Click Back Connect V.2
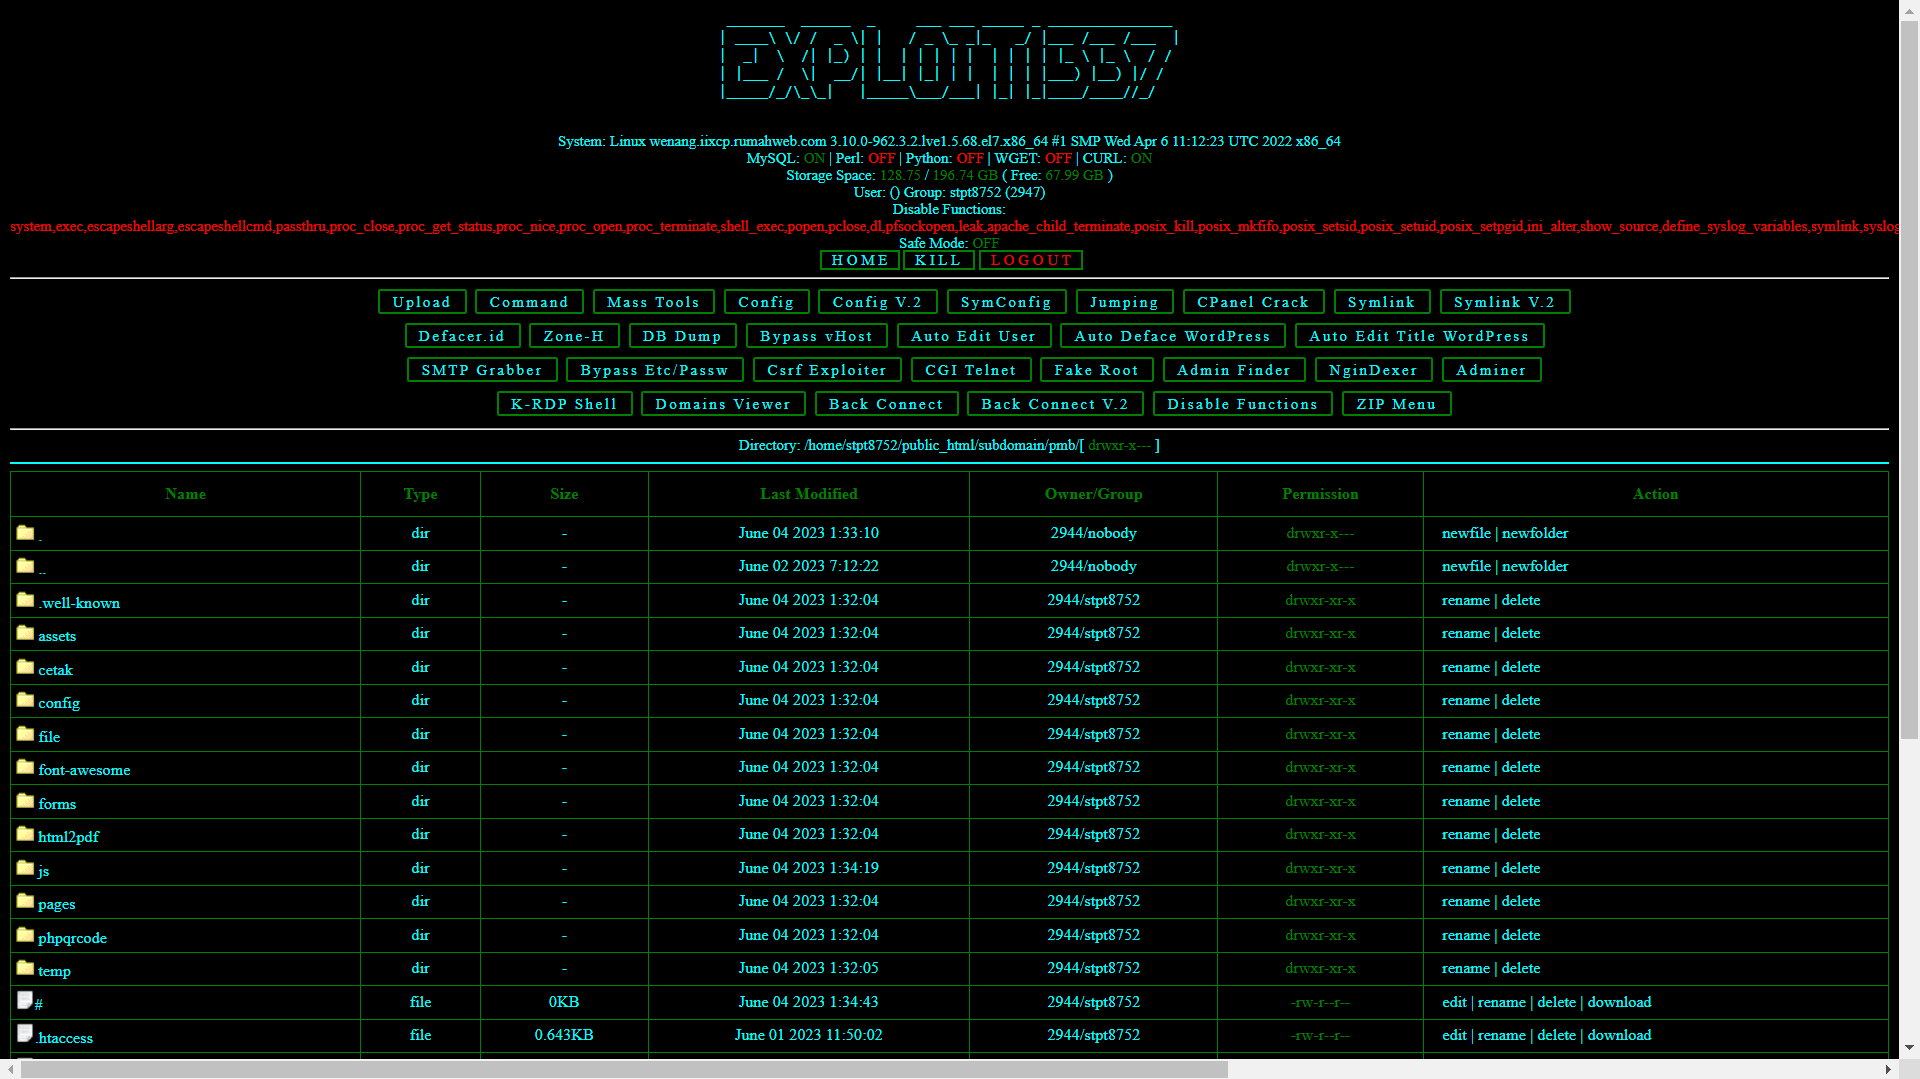 coord(1055,404)
